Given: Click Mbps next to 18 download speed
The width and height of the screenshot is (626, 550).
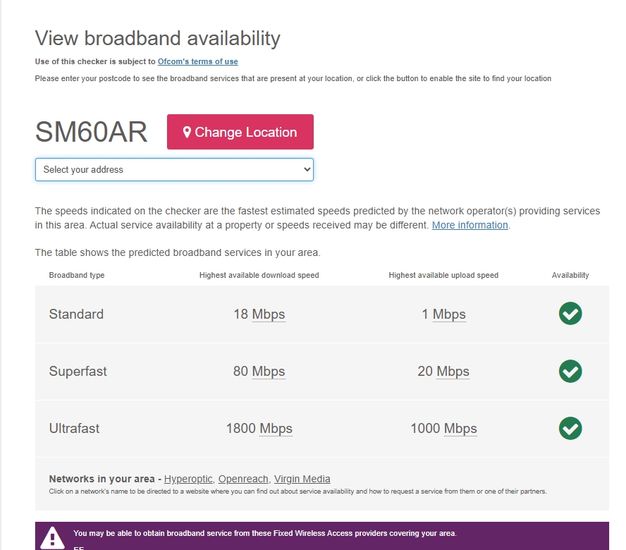Looking at the screenshot, I should click(x=268, y=314).
